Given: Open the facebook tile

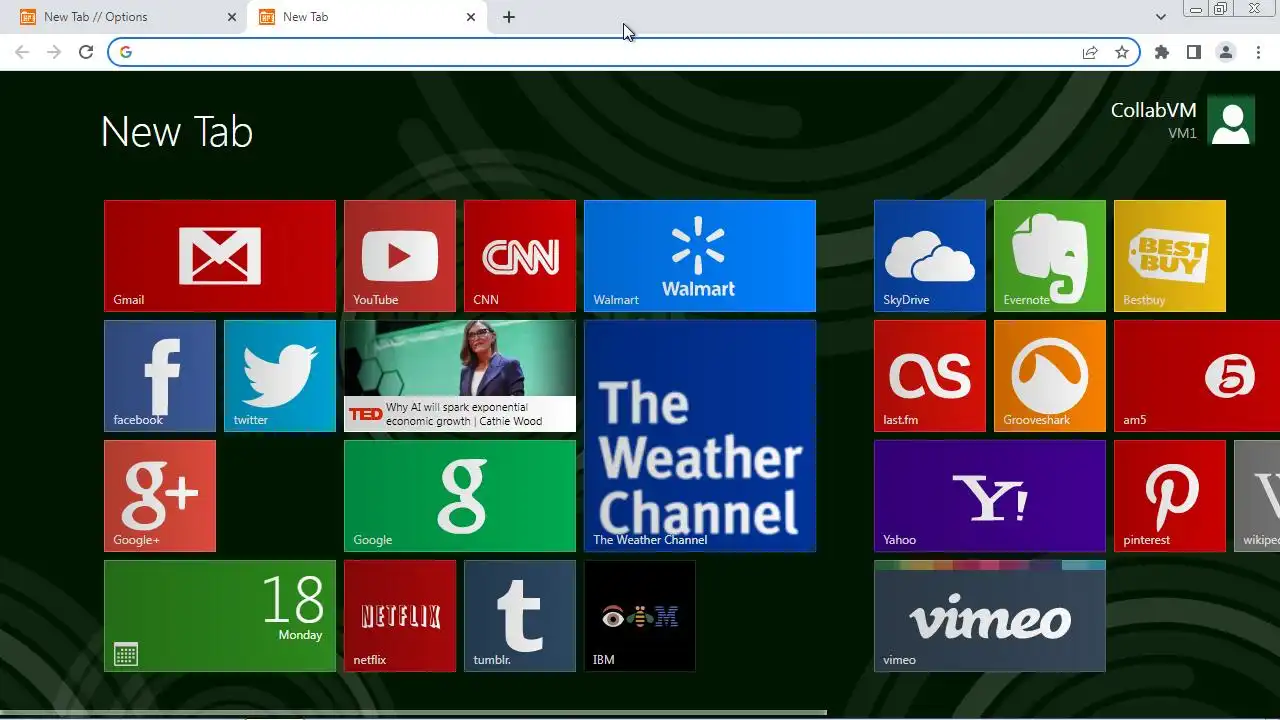Looking at the screenshot, I should (x=160, y=376).
